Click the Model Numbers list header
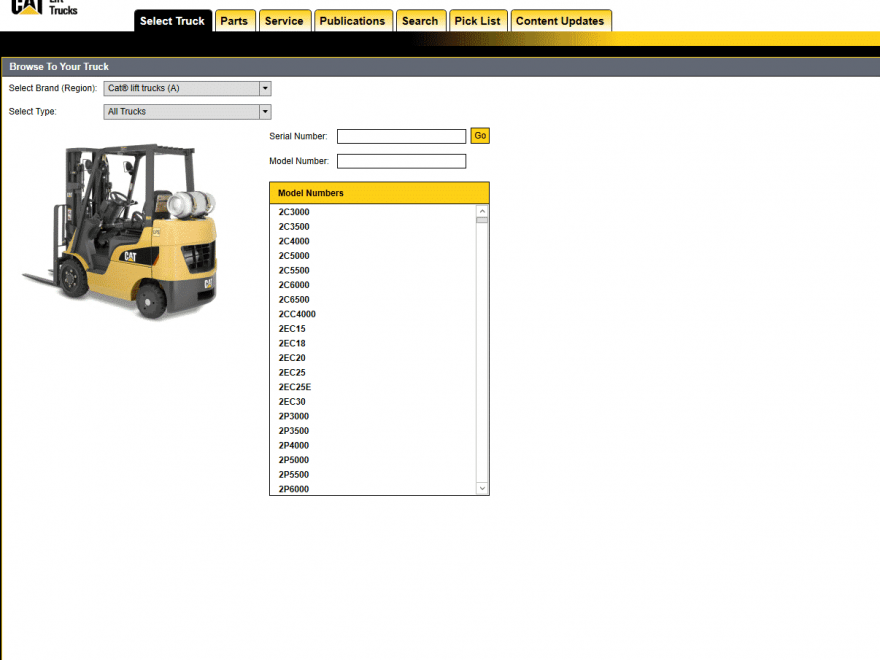Image resolution: width=880 pixels, height=660 pixels. (379, 193)
